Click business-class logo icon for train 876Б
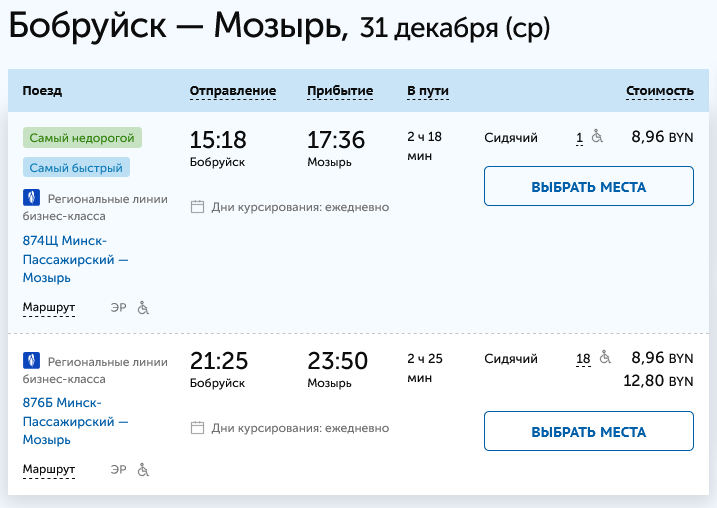This screenshot has height=508, width=717. click(31, 360)
